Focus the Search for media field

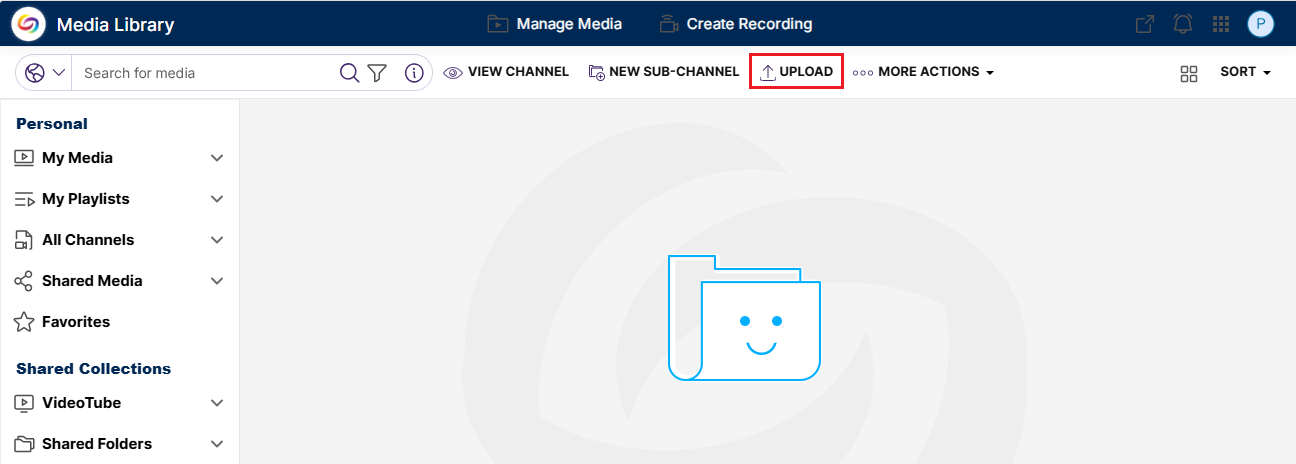coord(205,73)
